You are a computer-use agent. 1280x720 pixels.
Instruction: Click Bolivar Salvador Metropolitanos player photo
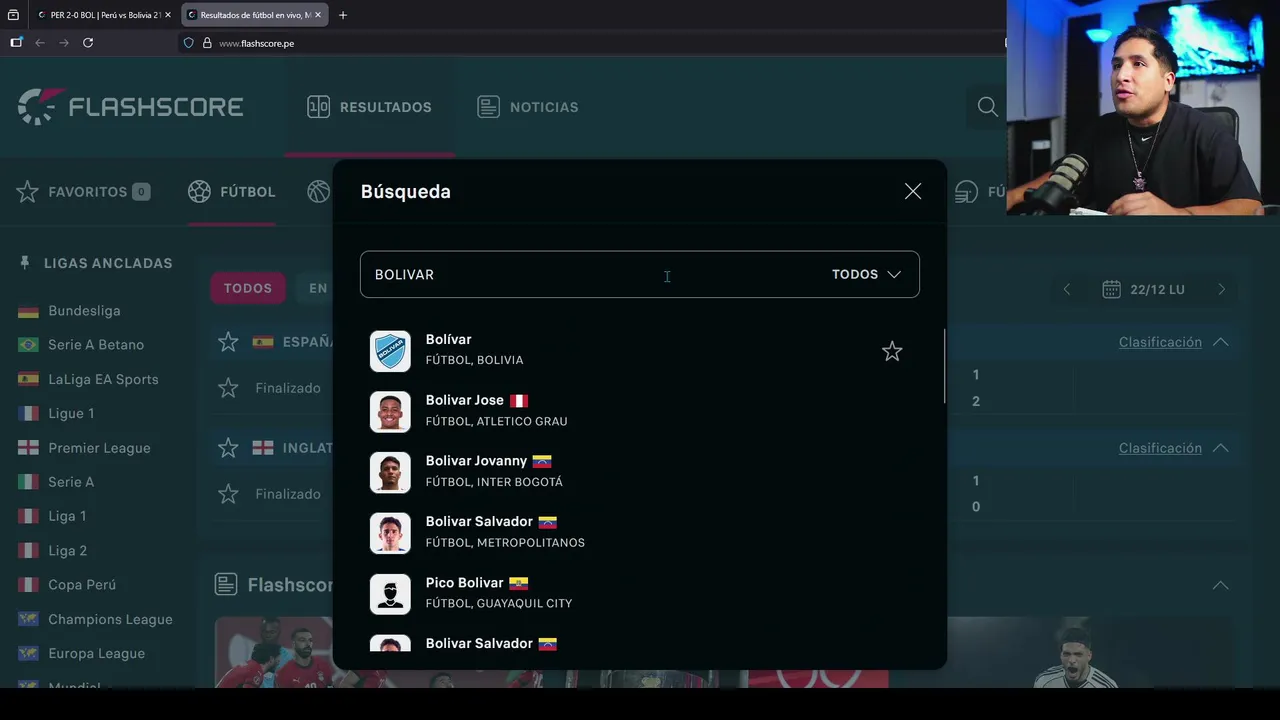coord(390,533)
